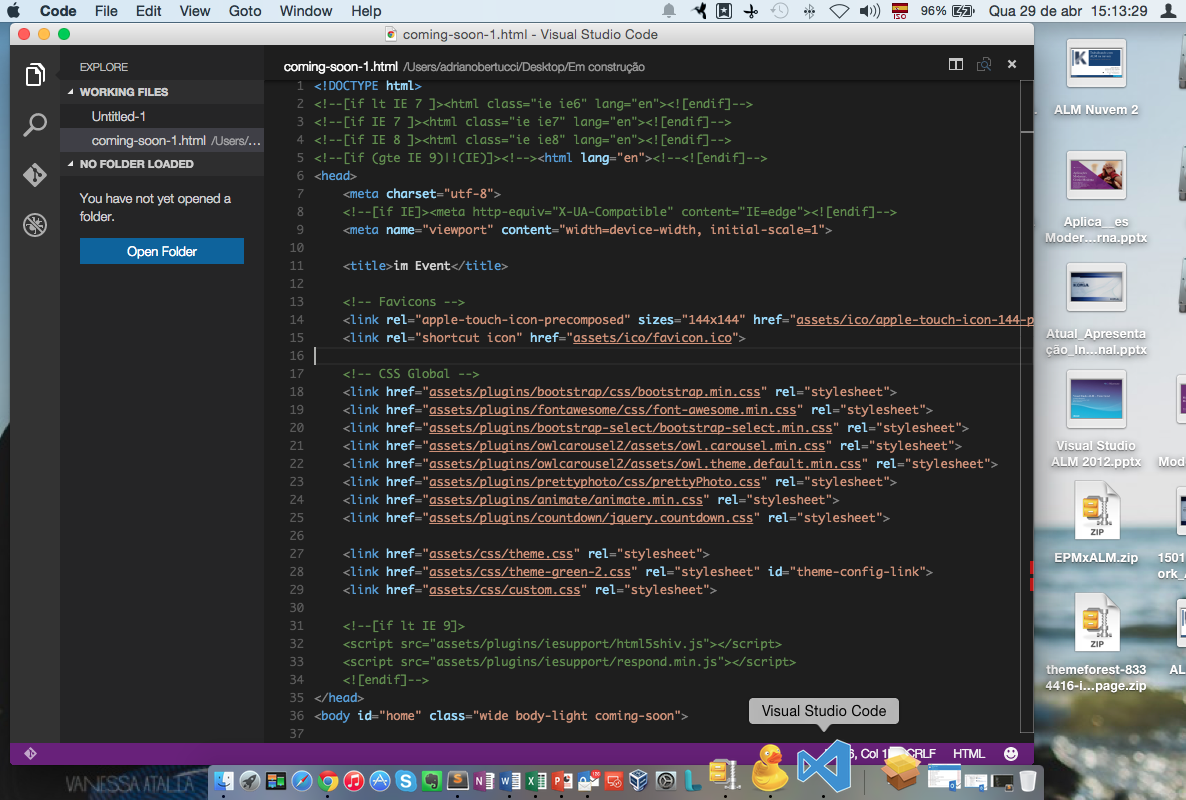Open the Edit menu

[x=148, y=11]
